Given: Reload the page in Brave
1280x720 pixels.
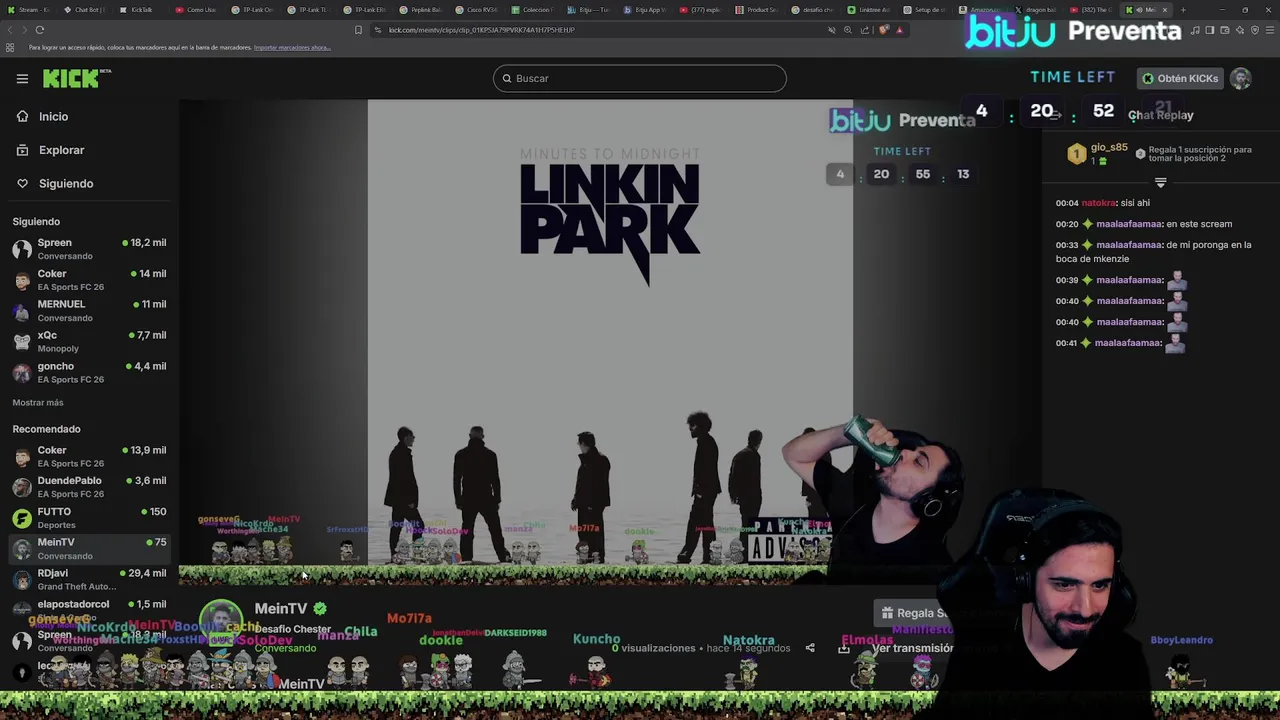Looking at the screenshot, I should click(40, 30).
